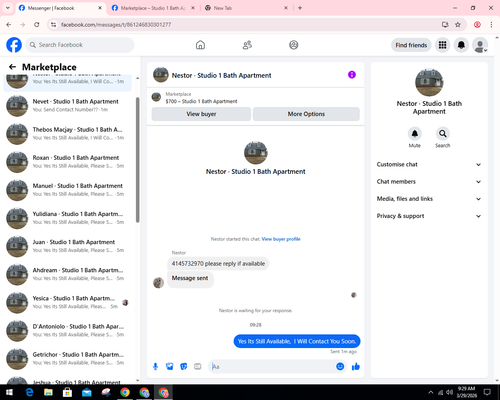Click the conversation list scrollbar

137,160
